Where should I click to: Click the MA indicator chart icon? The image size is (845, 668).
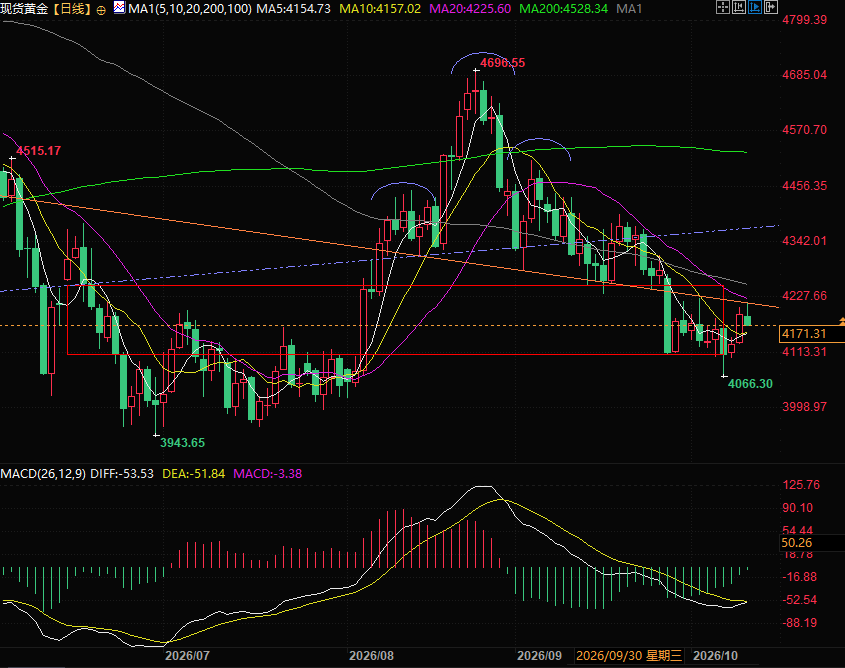click(x=120, y=8)
